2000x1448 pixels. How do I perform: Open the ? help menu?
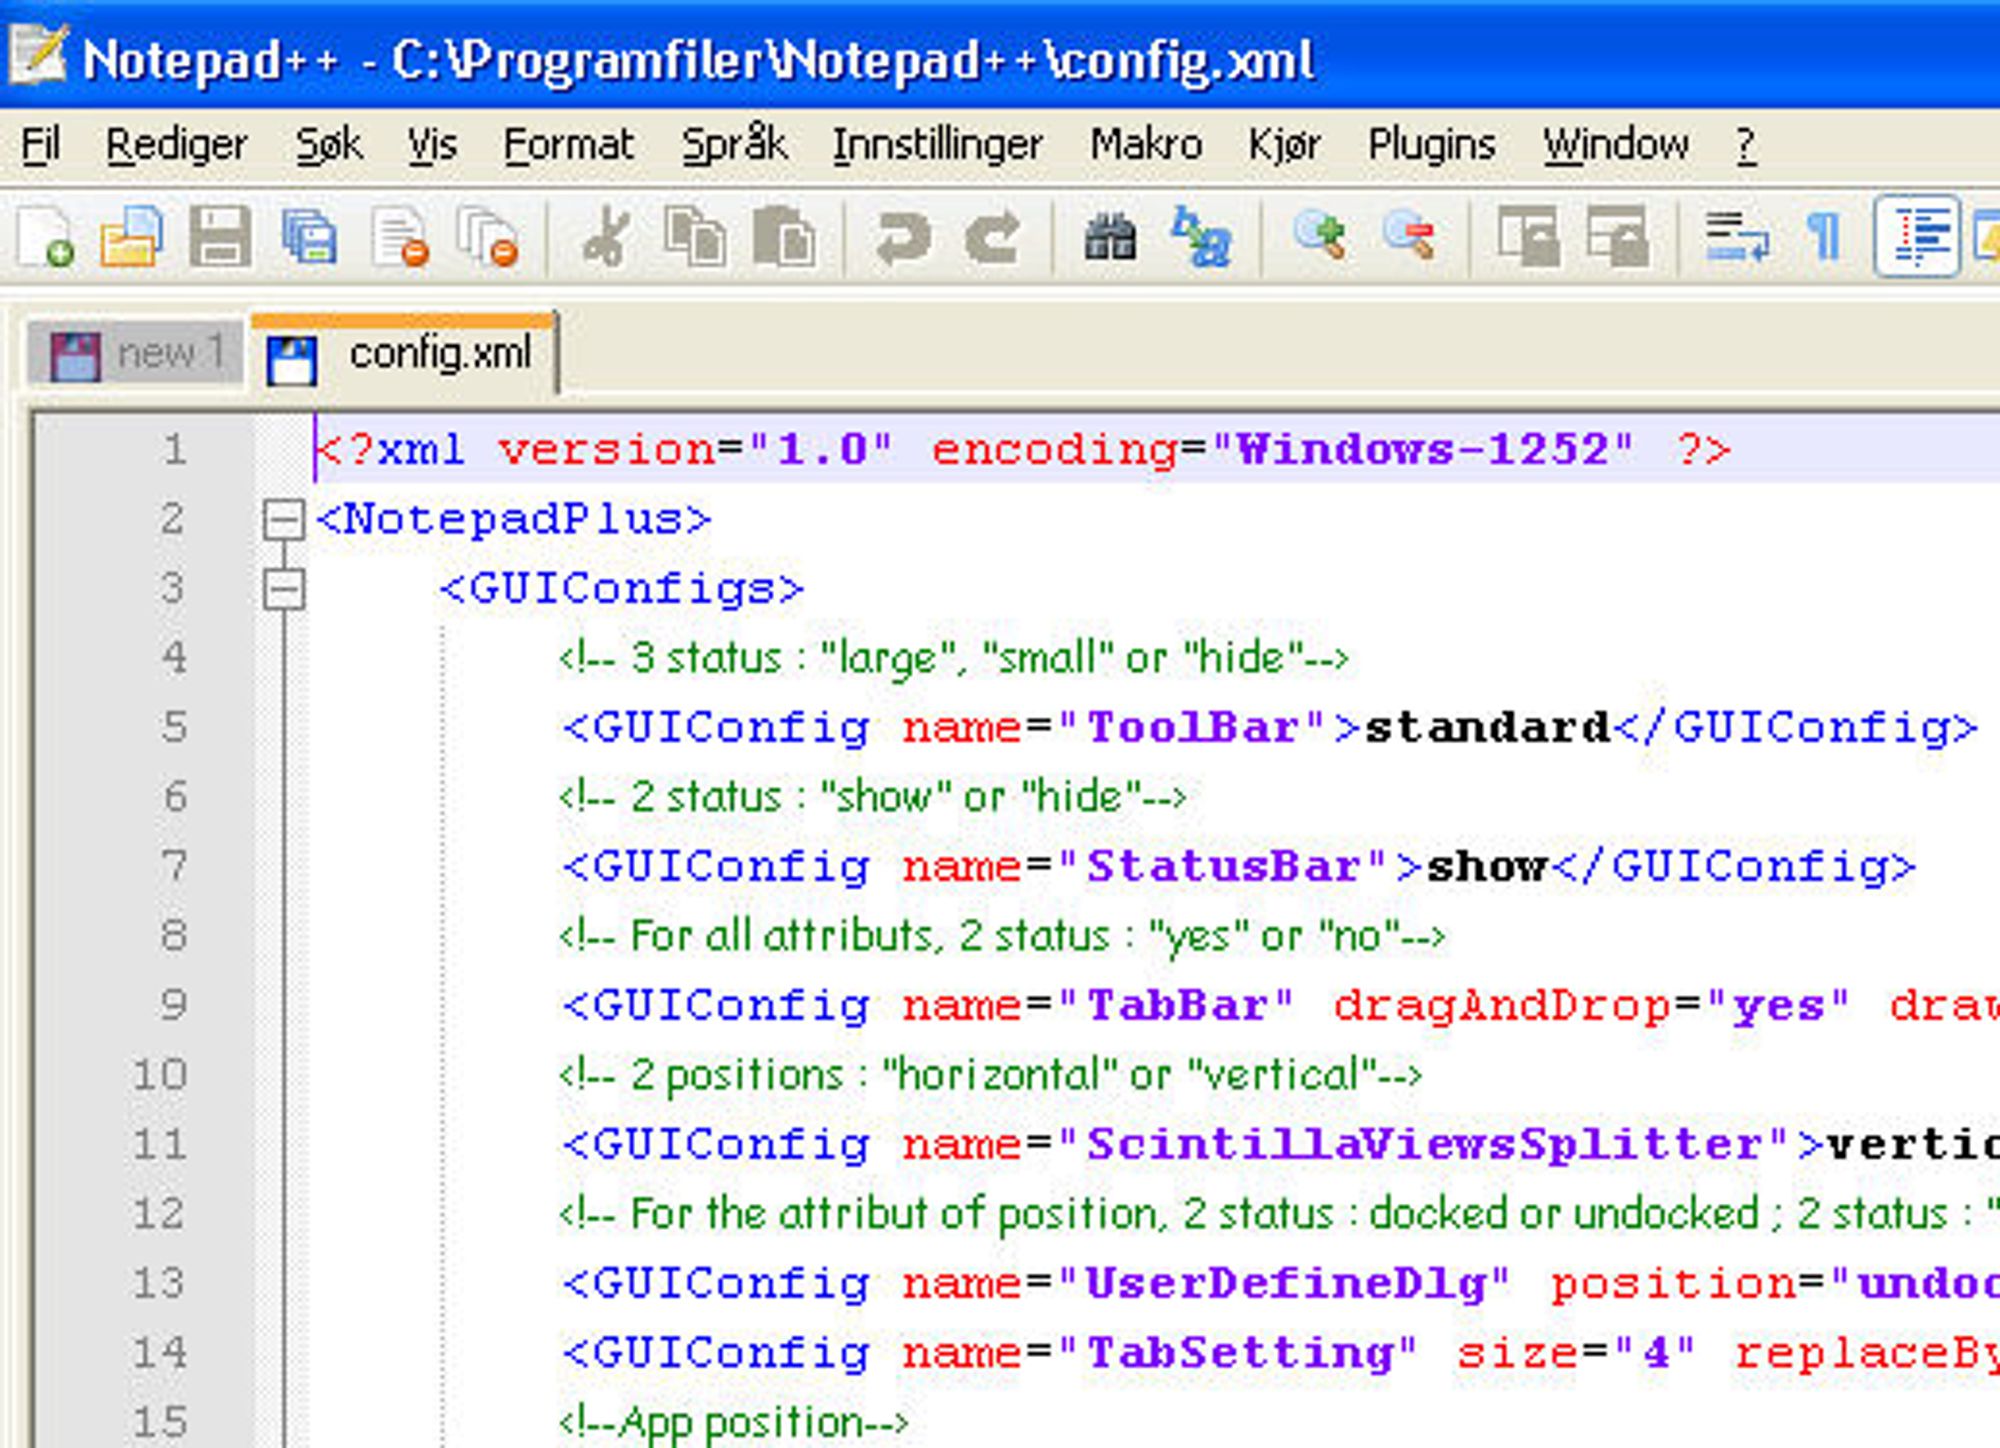coord(1746,146)
